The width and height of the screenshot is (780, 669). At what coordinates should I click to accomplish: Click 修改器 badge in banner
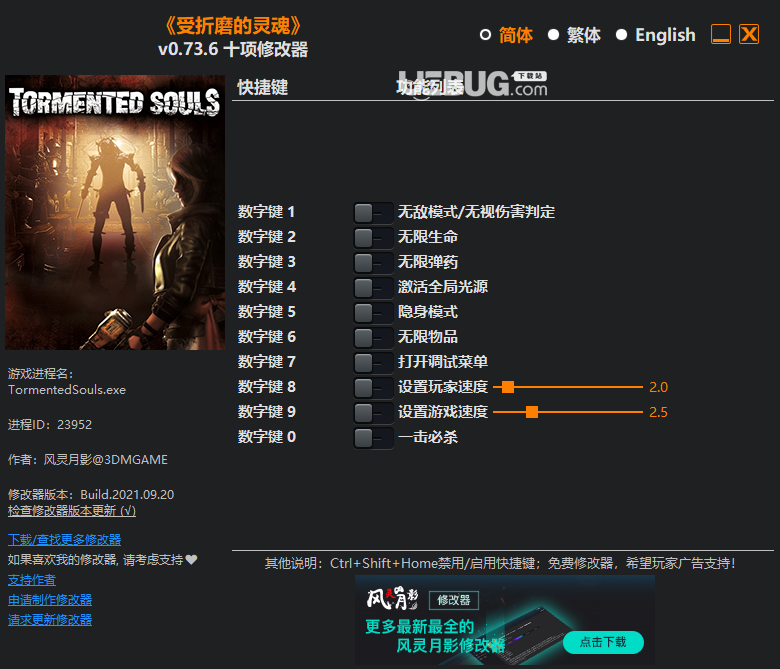(454, 600)
